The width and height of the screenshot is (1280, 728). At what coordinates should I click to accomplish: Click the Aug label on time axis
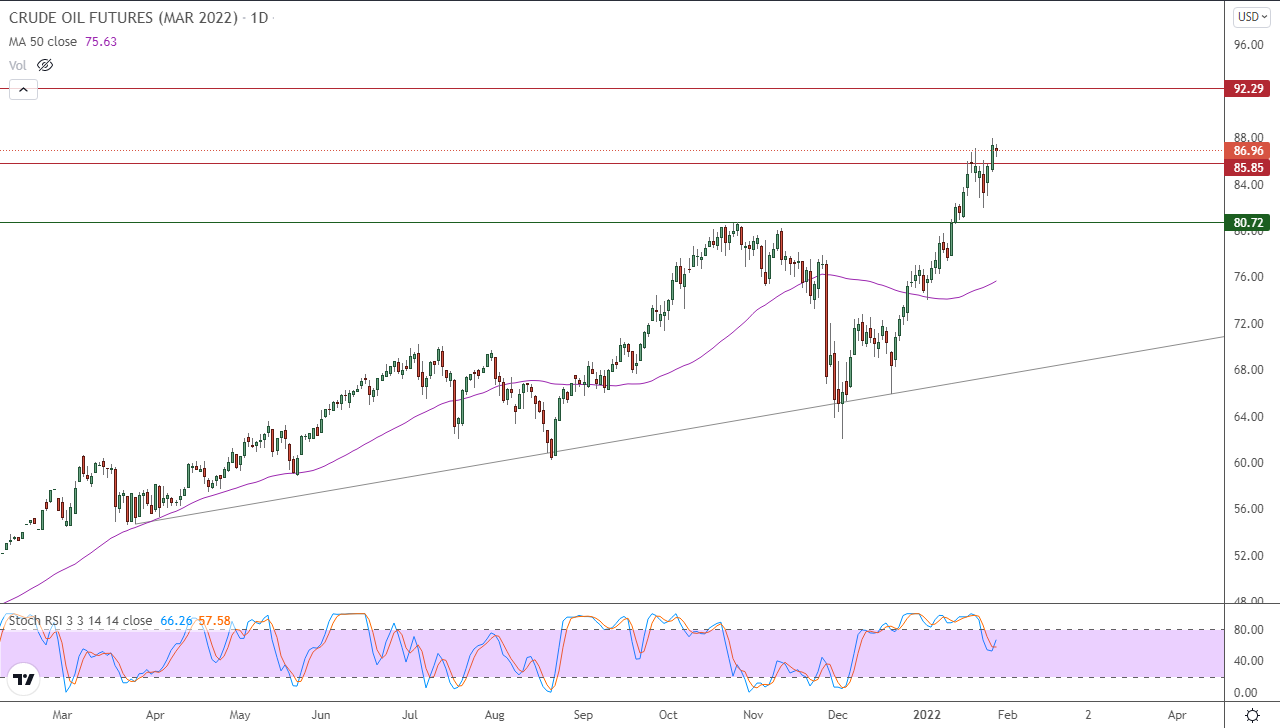click(495, 715)
